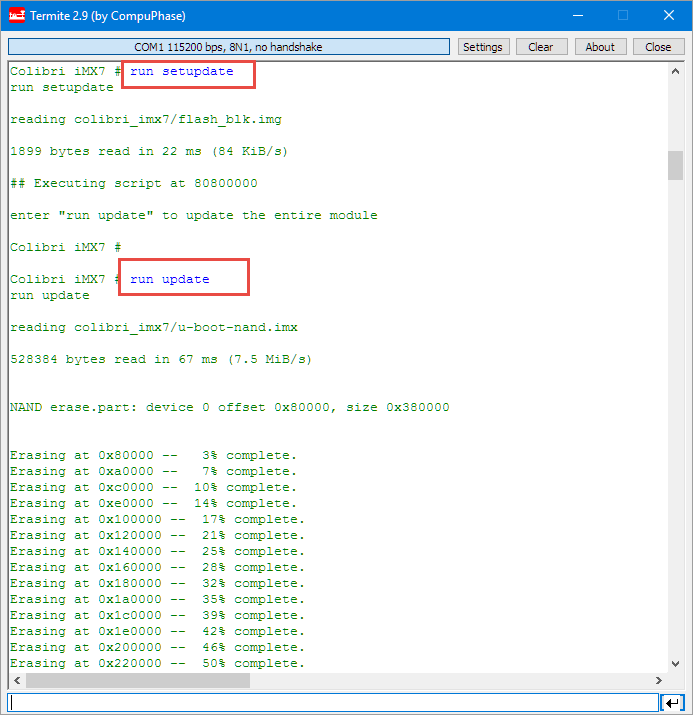Focus the command input field at bottom
693x715 pixels.
pyautogui.click(x=333, y=702)
